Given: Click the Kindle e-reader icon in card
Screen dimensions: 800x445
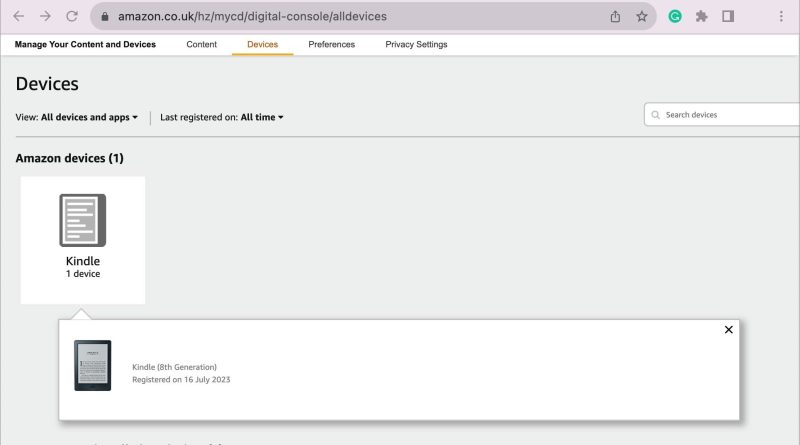Looking at the screenshot, I should (x=83, y=220).
